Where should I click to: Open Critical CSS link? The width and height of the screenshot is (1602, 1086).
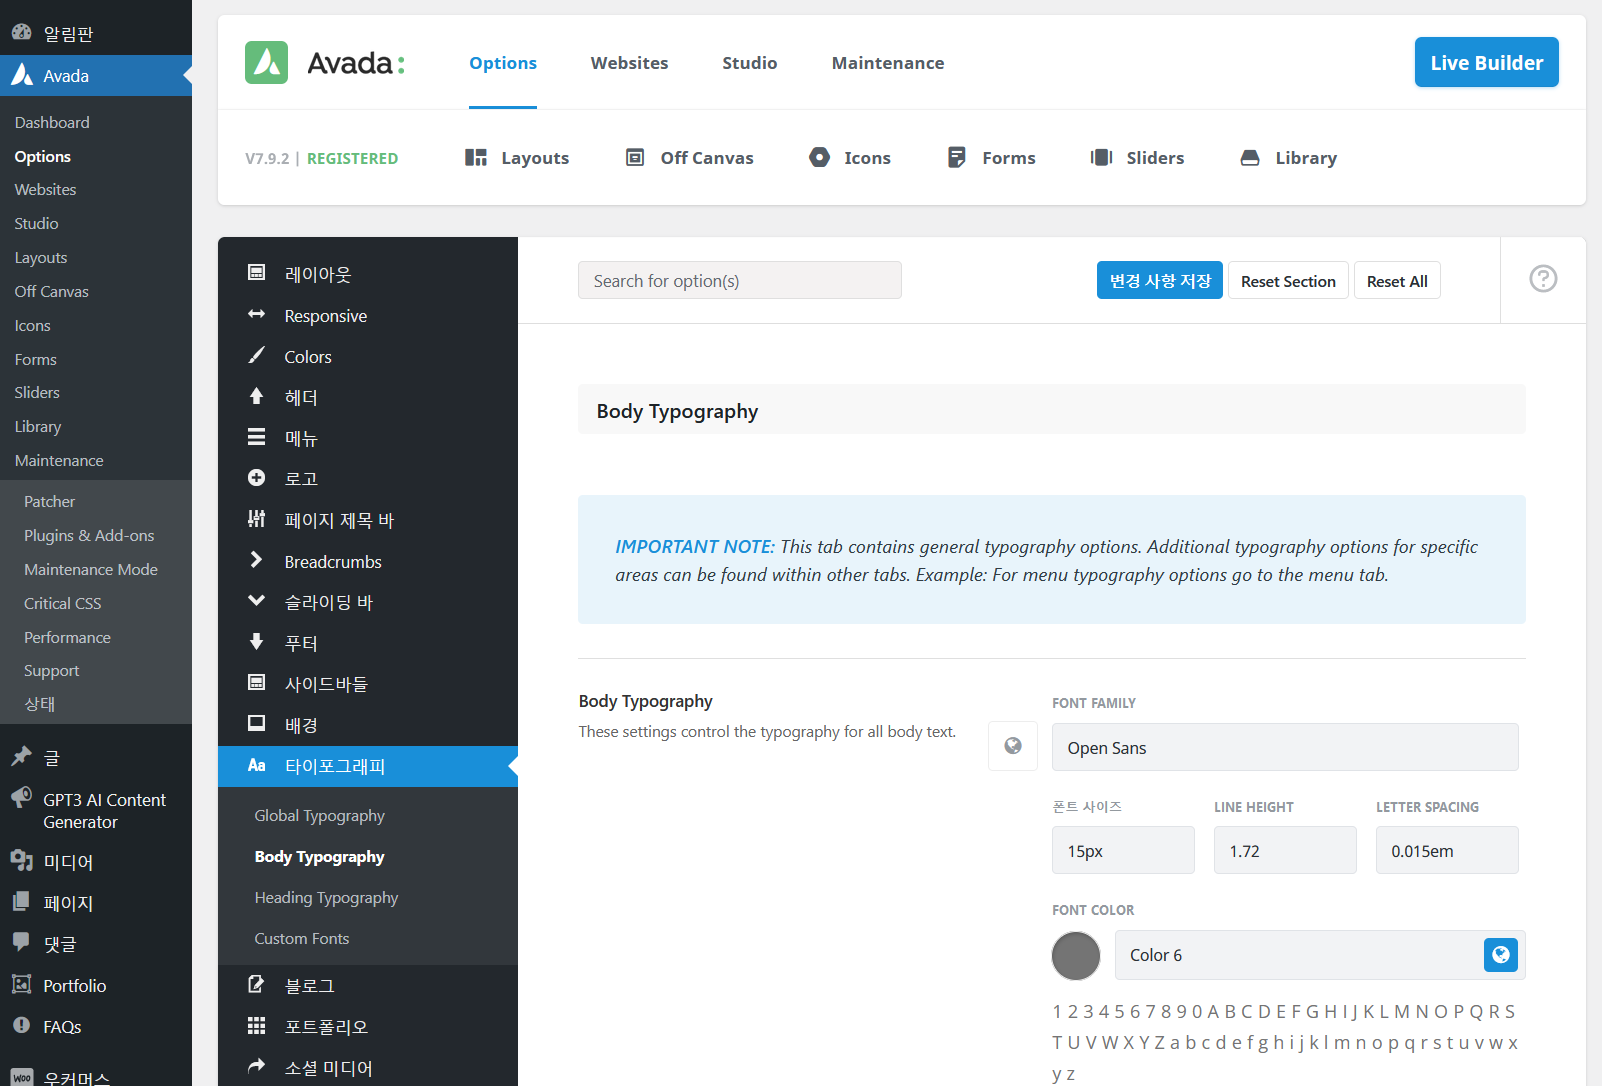tap(63, 603)
